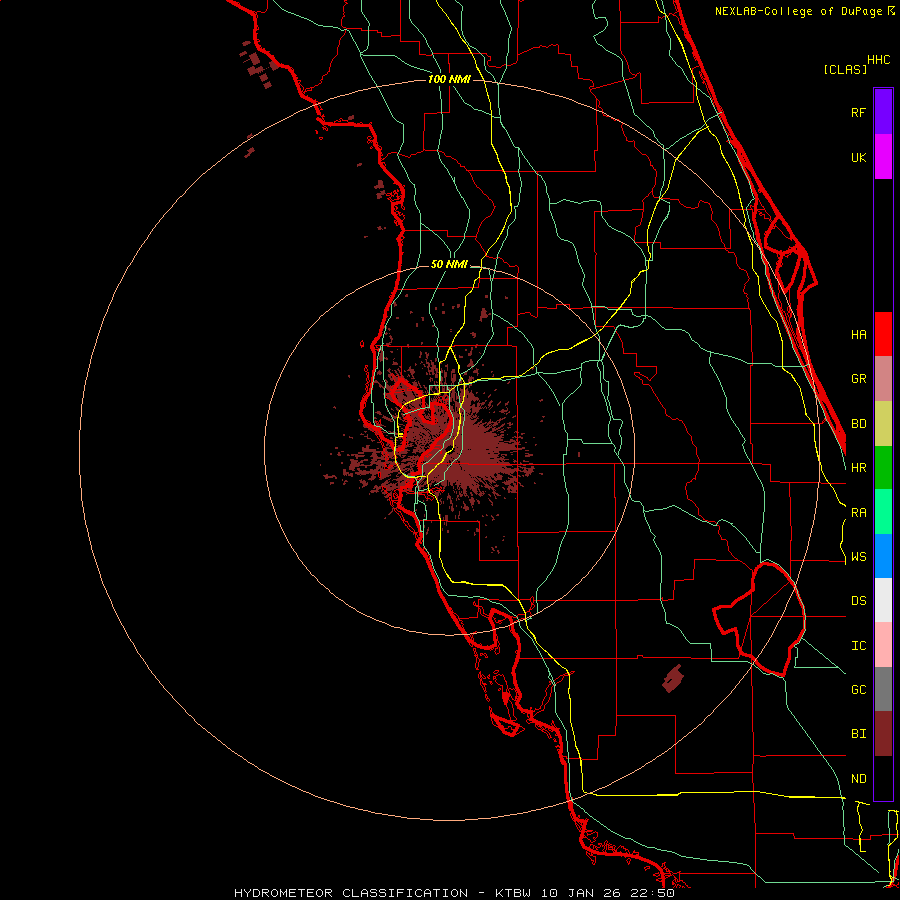The height and width of the screenshot is (900, 900).
Task: Click the HR green legend color block
Action: (883, 468)
